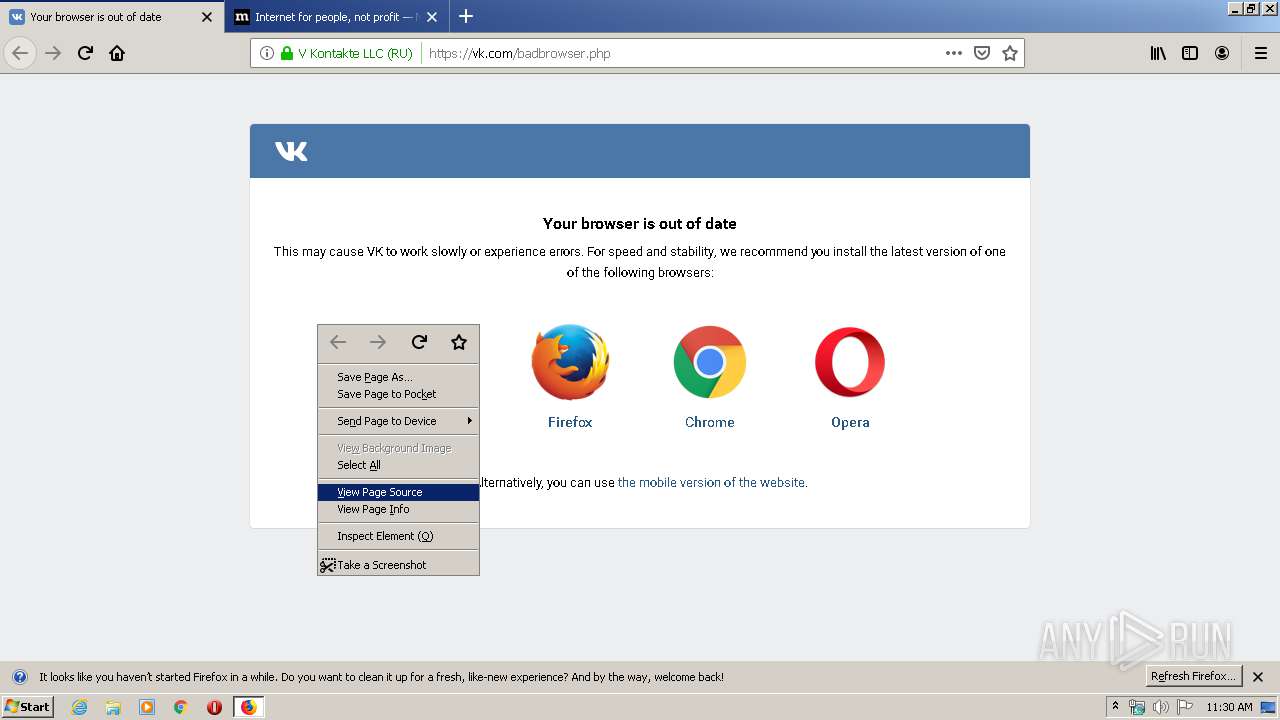Screen dimensions: 1280x720
Task: Choose Take a Screenshot menu item
Action: [398, 565]
